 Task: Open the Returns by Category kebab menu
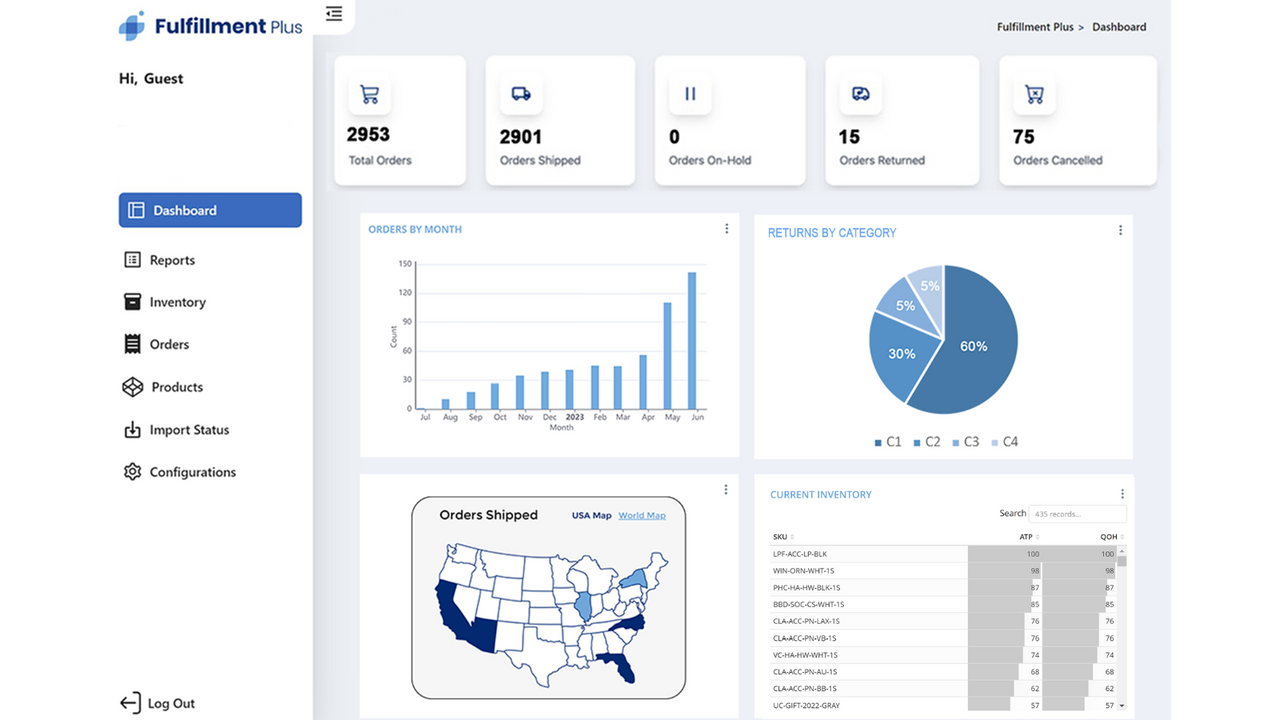click(x=1120, y=229)
